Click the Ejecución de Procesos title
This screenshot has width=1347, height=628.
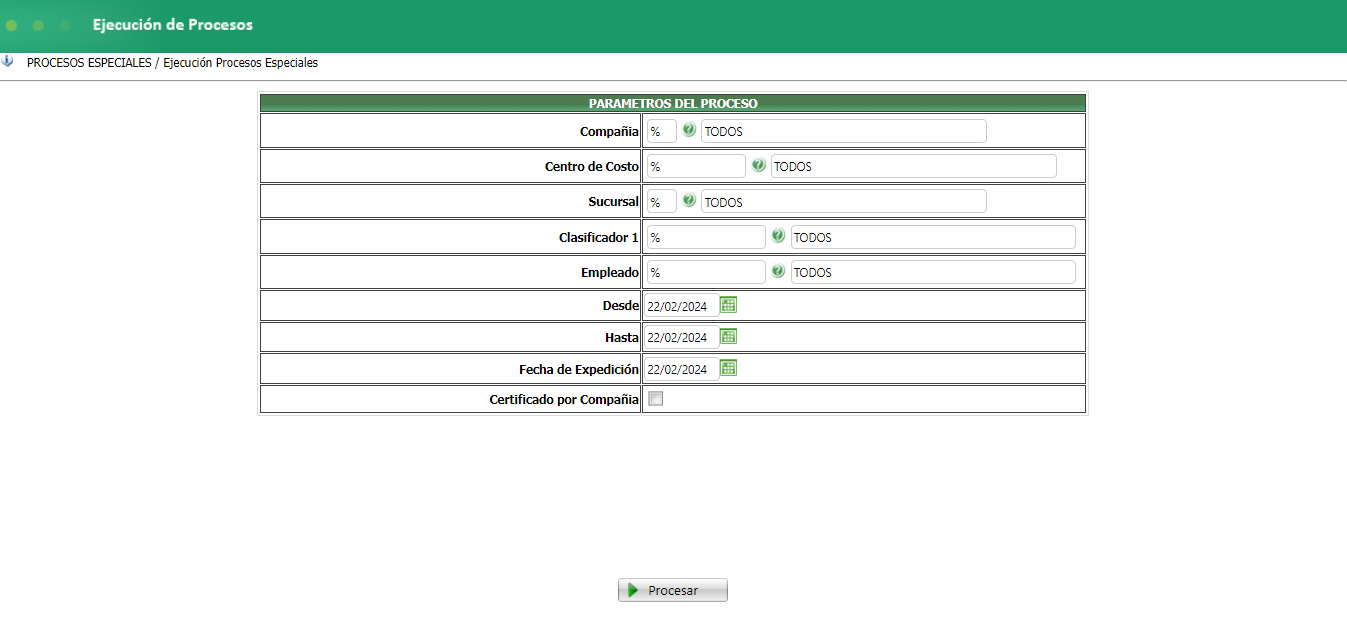pos(173,24)
